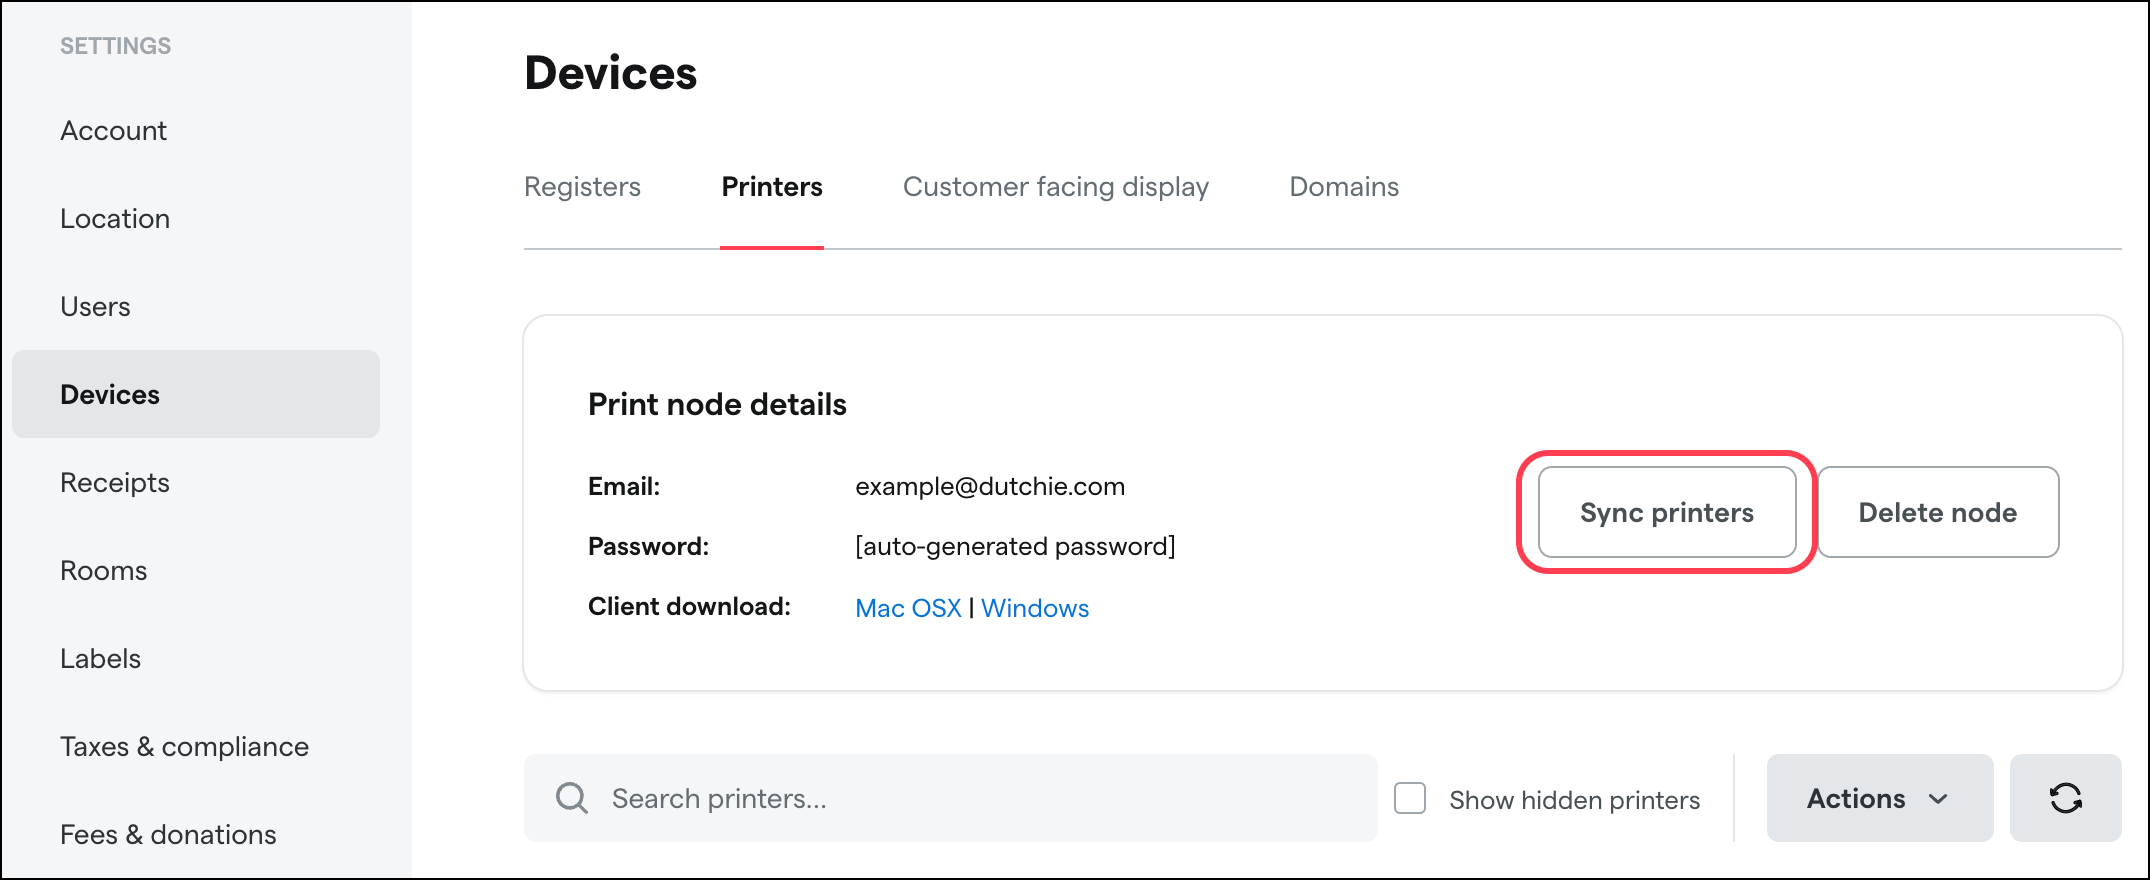The image size is (2150, 880).
Task: Select Receipts in the settings sidebar
Action: 115,483
